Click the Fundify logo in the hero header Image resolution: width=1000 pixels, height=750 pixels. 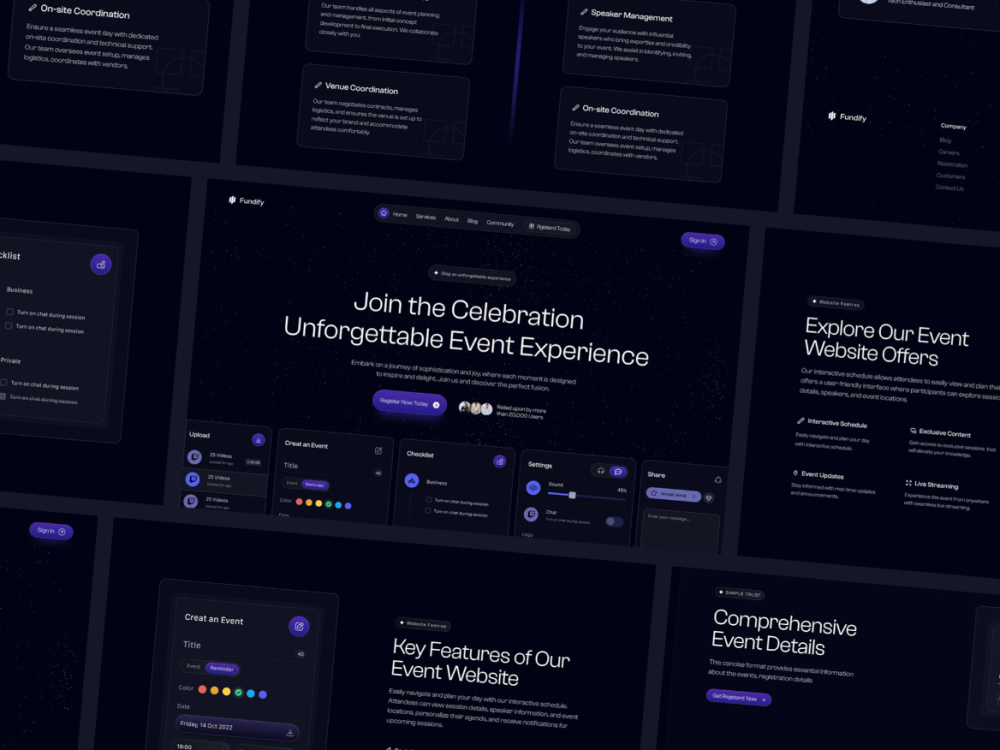pos(246,201)
